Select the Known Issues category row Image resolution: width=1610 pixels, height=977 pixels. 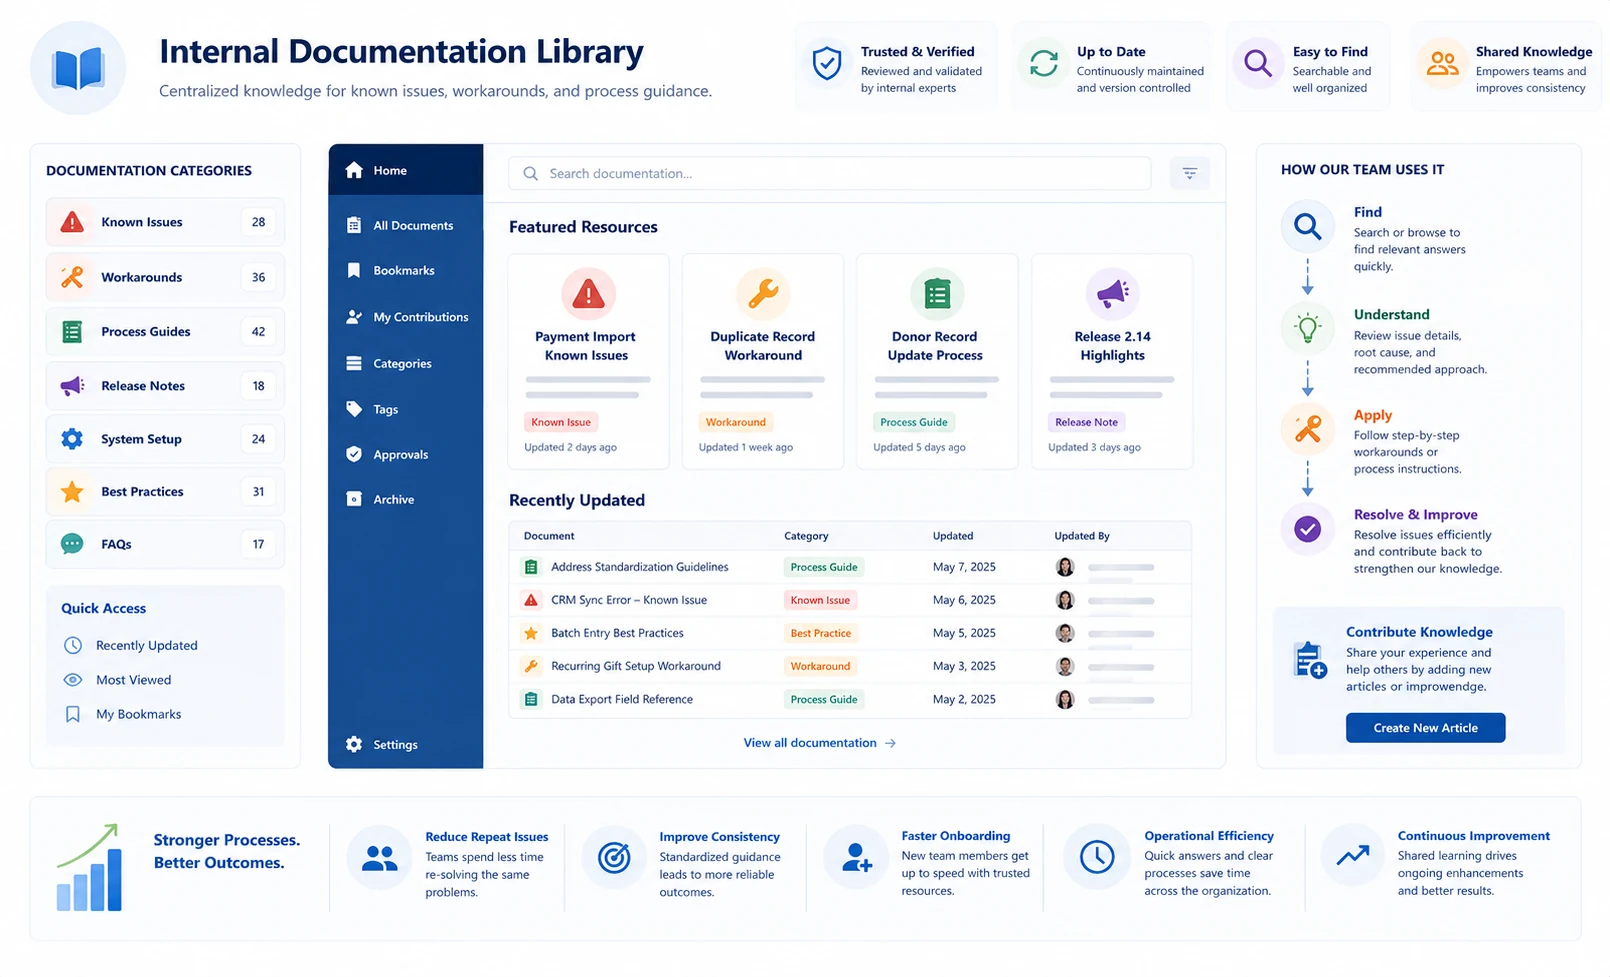tap(165, 222)
